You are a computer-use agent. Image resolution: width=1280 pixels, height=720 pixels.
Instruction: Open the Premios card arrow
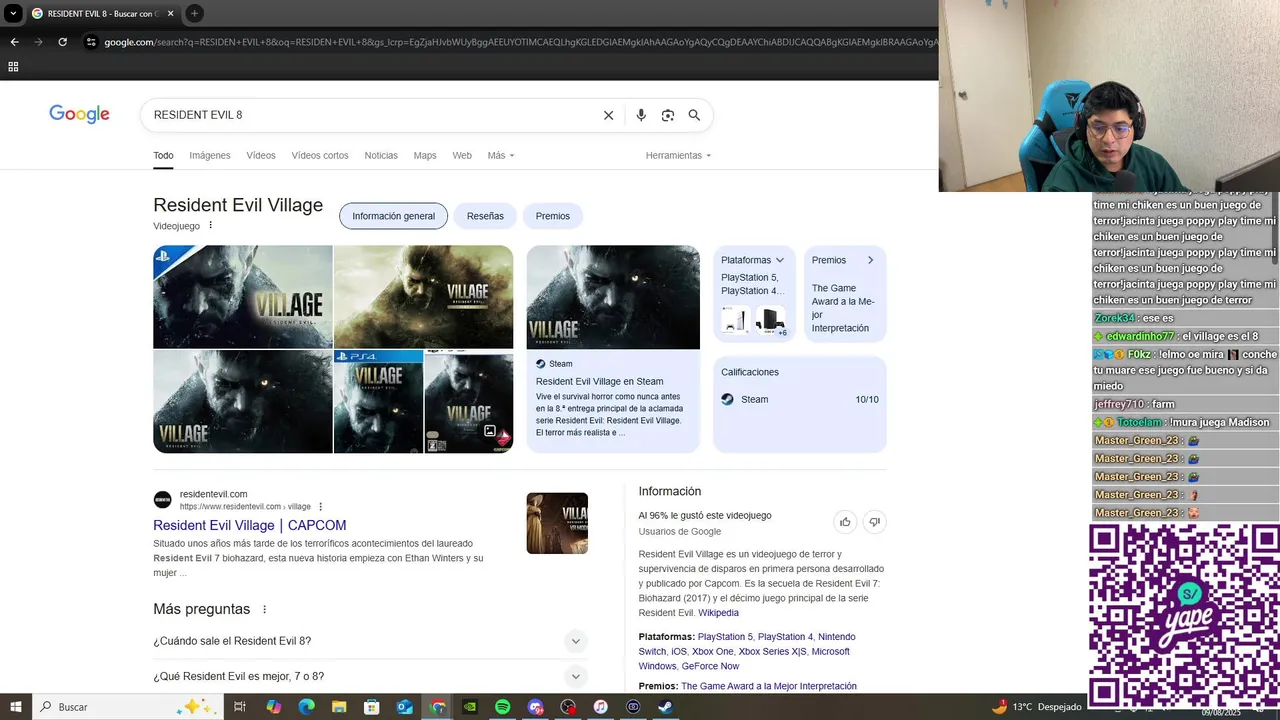click(x=870, y=260)
